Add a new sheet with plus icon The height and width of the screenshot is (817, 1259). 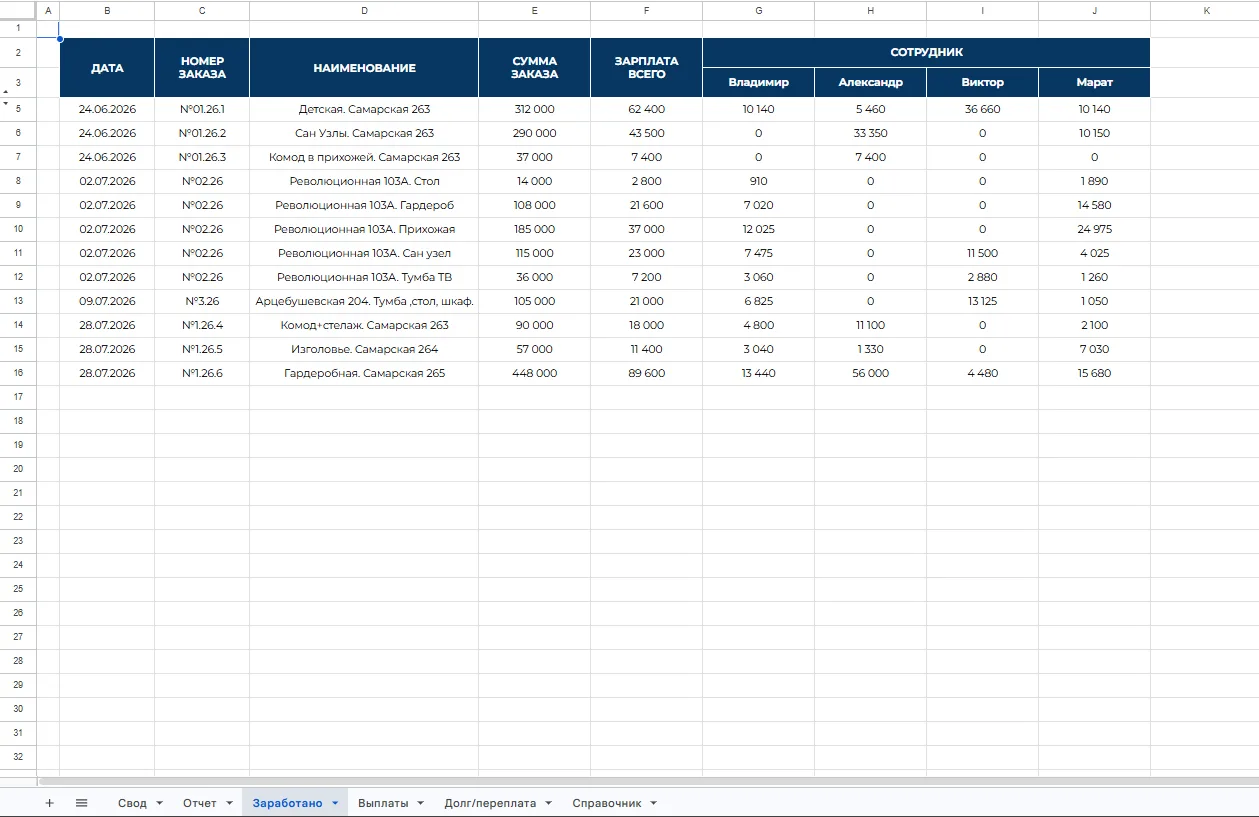pos(49,803)
